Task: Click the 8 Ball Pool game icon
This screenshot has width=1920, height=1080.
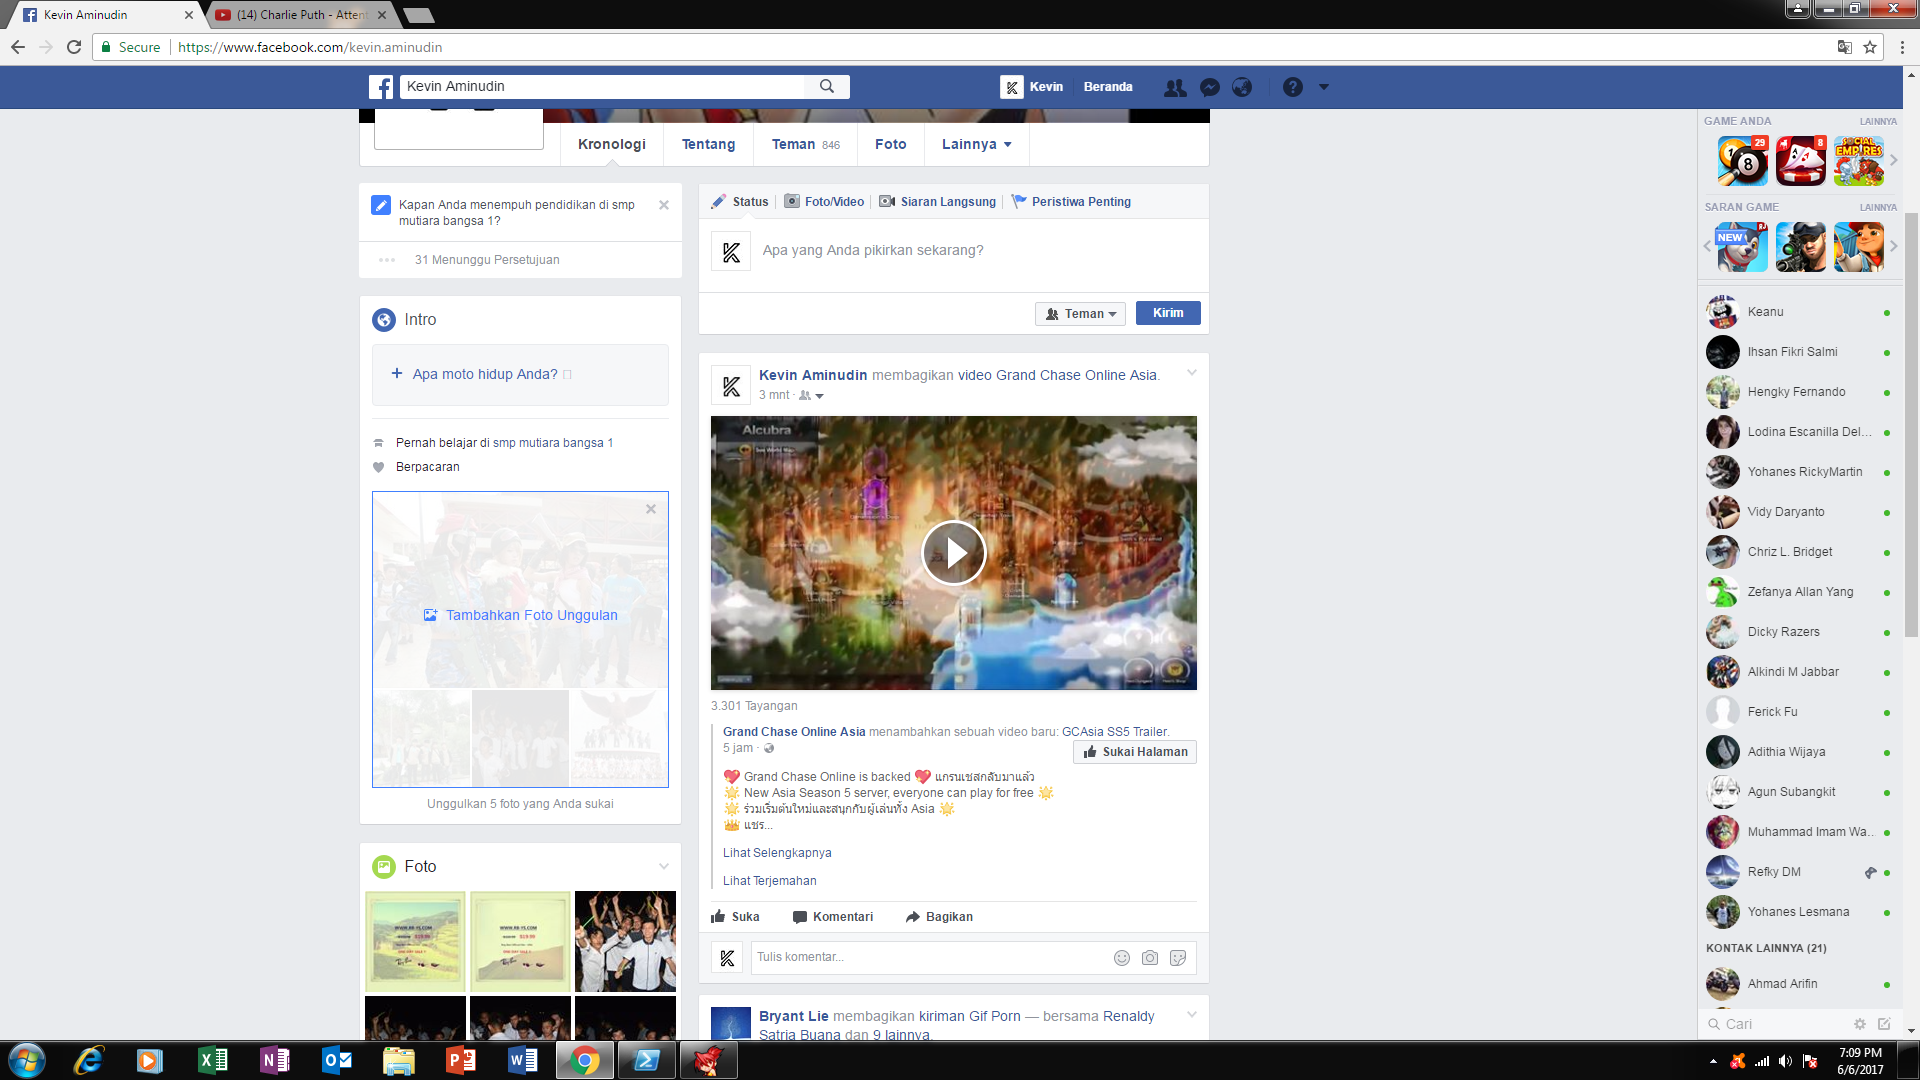Action: point(1742,161)
